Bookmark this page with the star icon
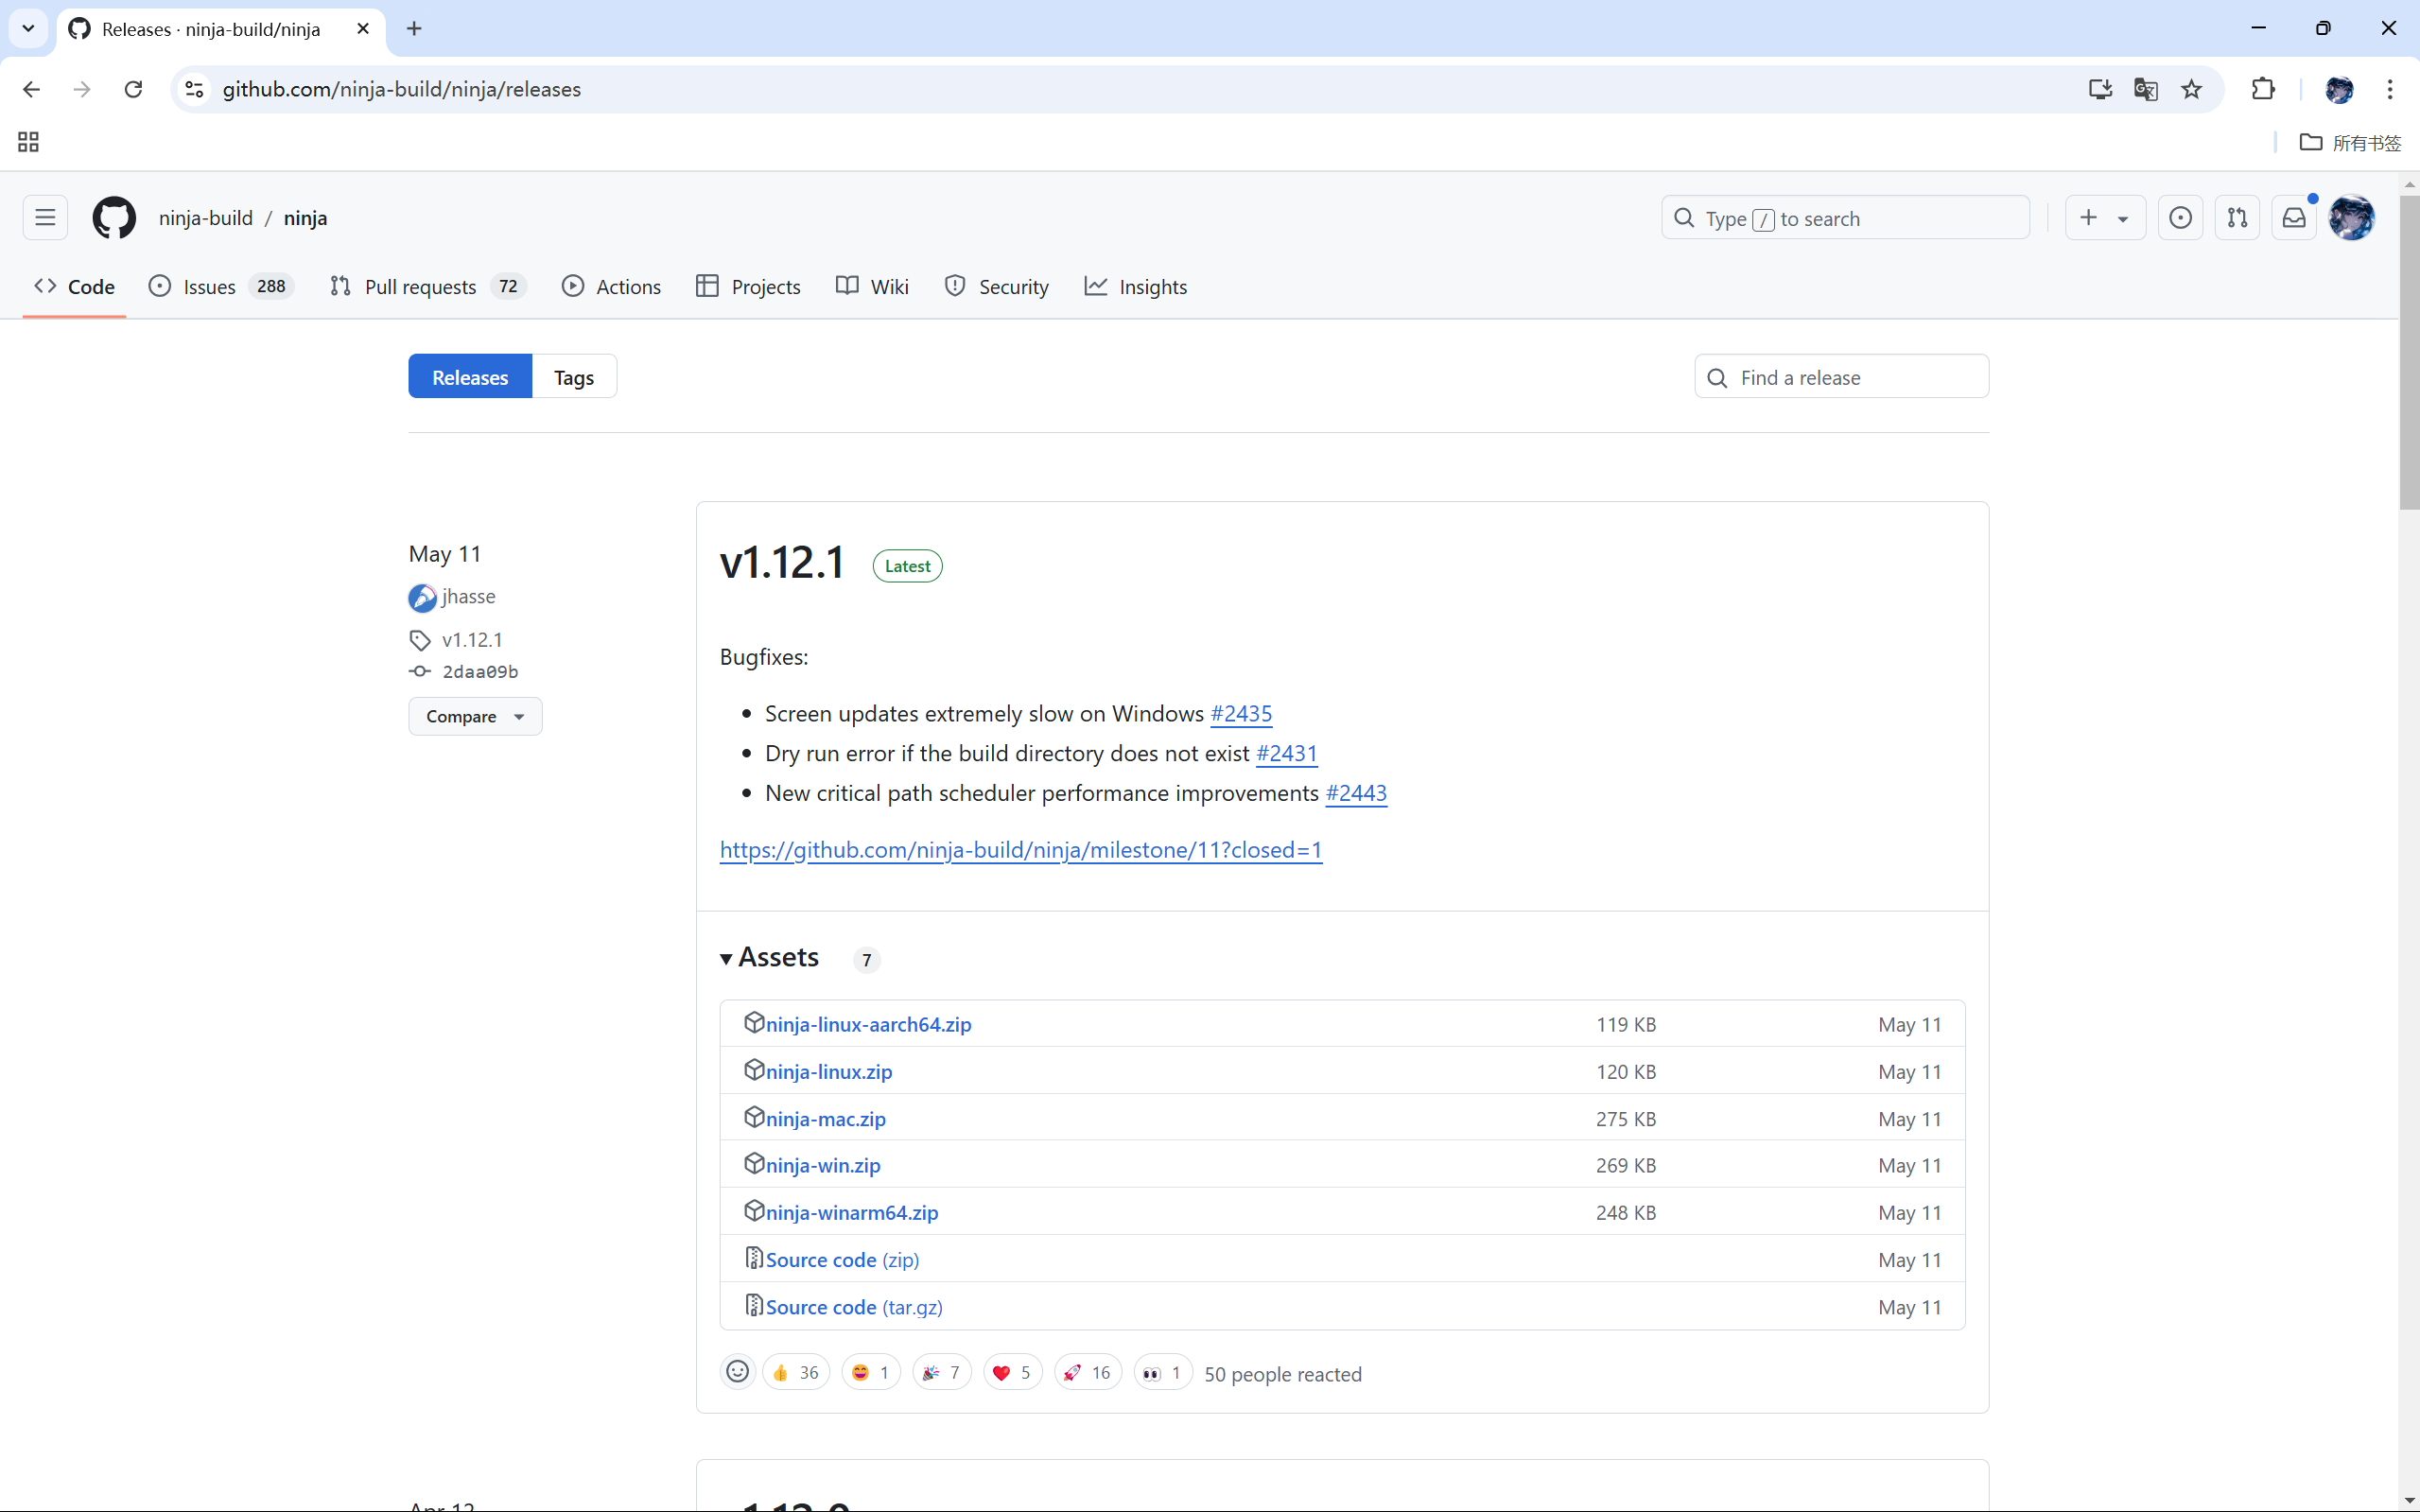This screenshot has height=1512, width=2420. [2191, 89]
